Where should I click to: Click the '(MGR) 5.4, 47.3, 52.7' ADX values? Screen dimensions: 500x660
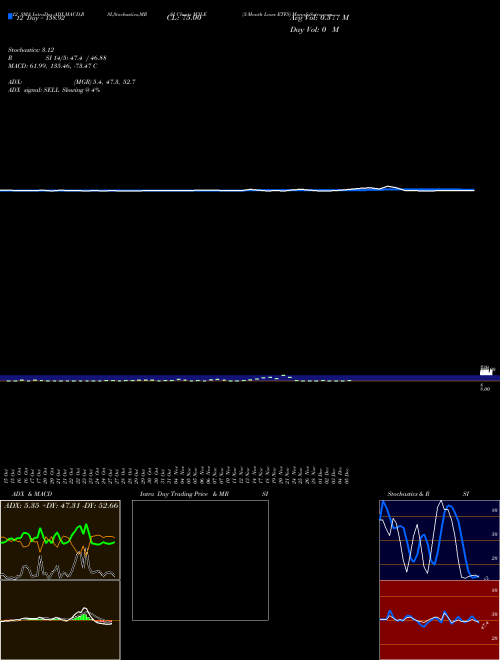104,82
